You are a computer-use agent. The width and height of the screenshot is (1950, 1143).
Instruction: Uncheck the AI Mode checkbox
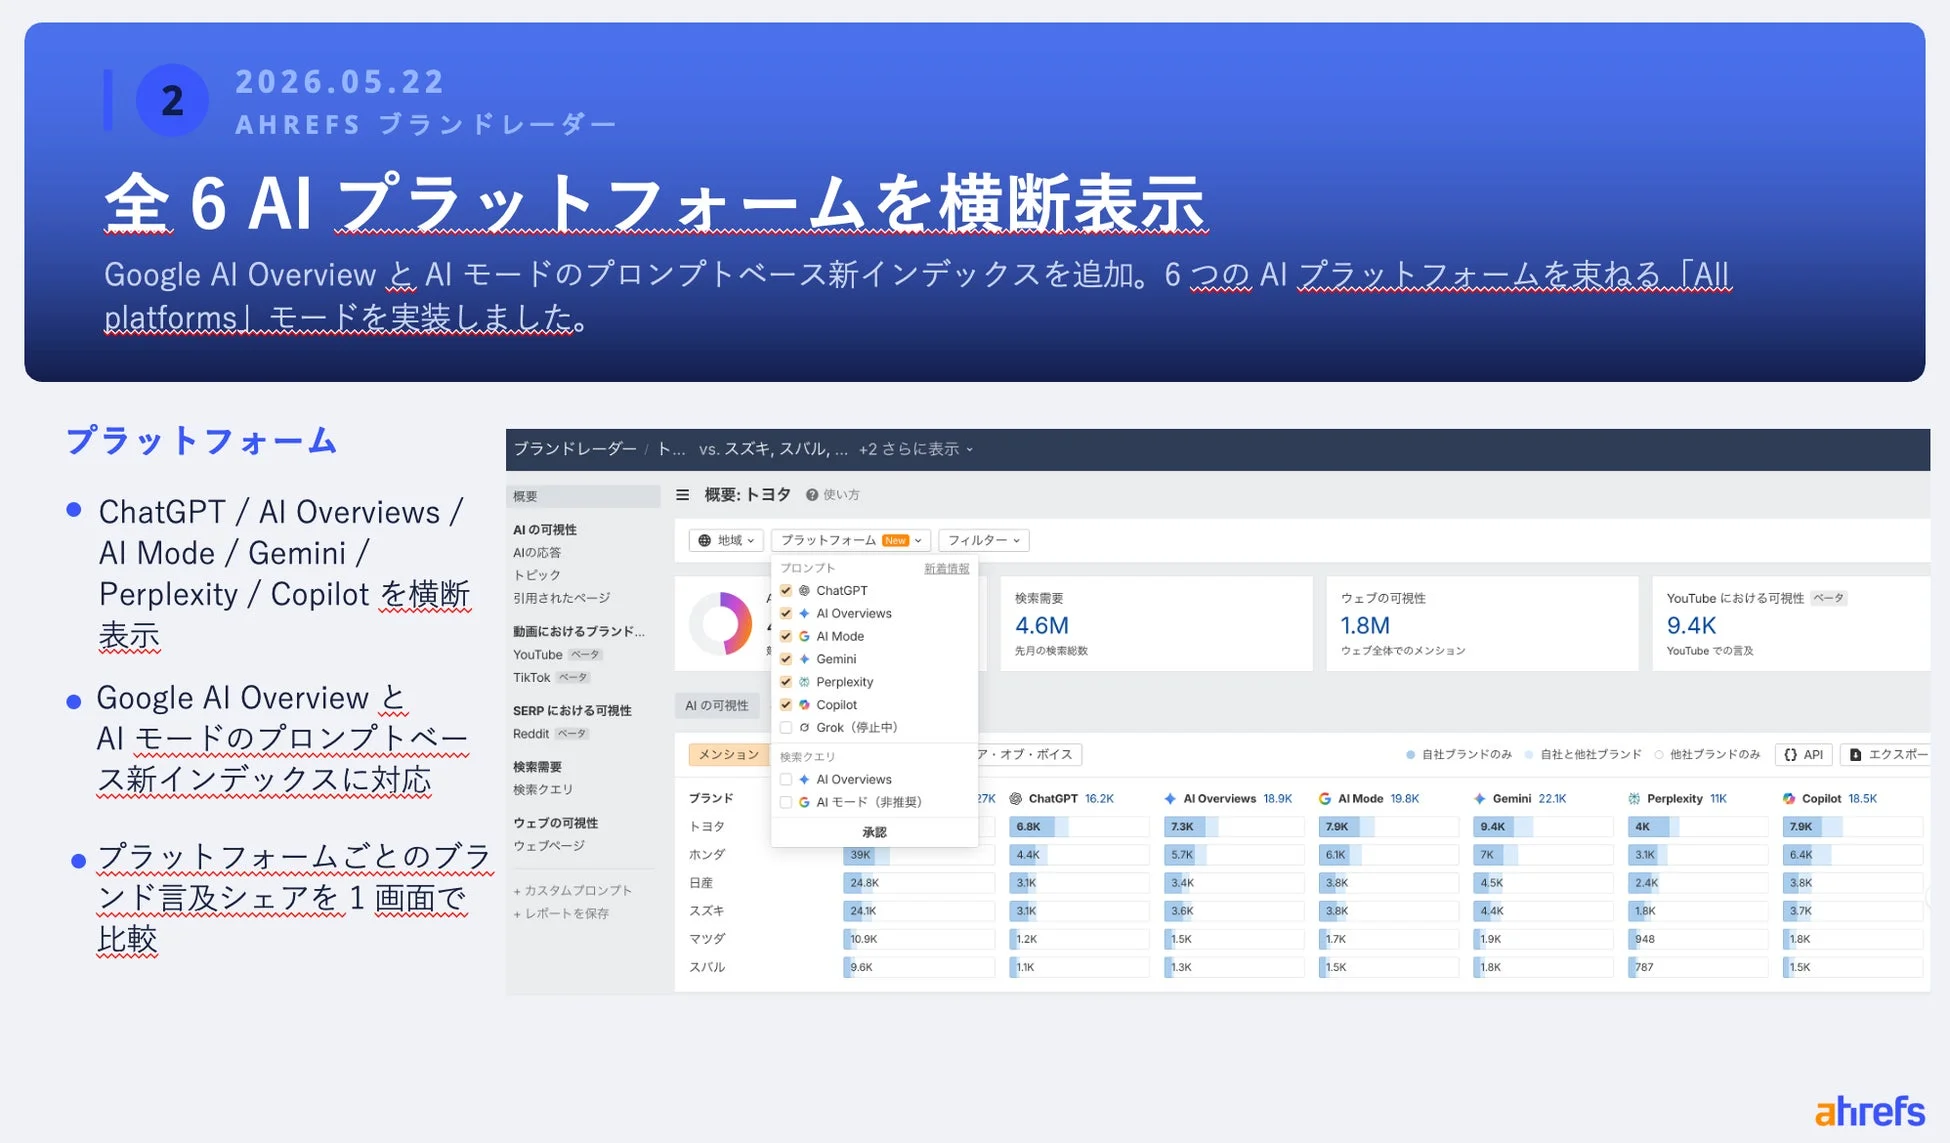[x=786, y=636]
